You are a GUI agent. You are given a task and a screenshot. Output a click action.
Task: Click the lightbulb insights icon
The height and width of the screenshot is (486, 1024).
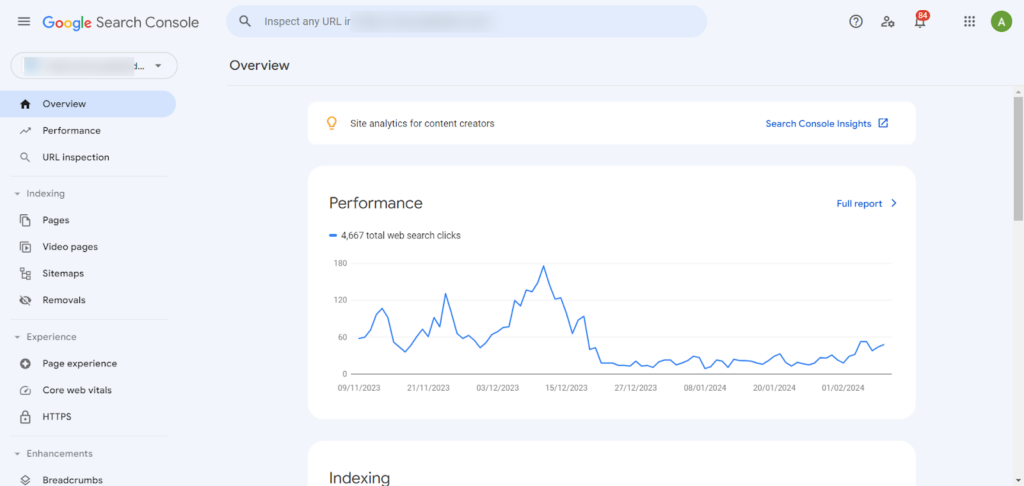point(332,124)
